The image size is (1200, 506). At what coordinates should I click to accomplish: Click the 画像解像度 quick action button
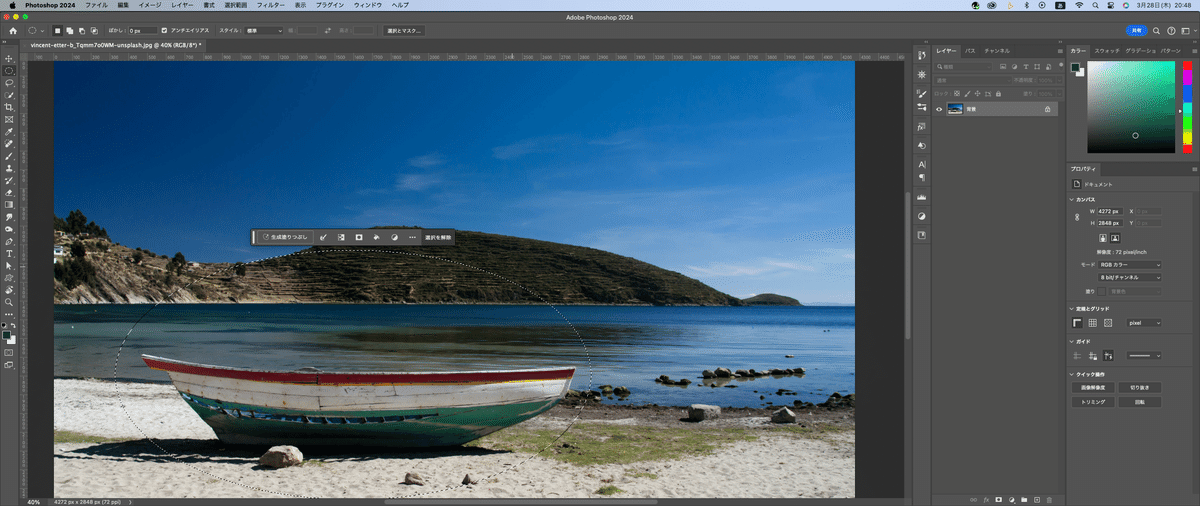point(1093,387)
